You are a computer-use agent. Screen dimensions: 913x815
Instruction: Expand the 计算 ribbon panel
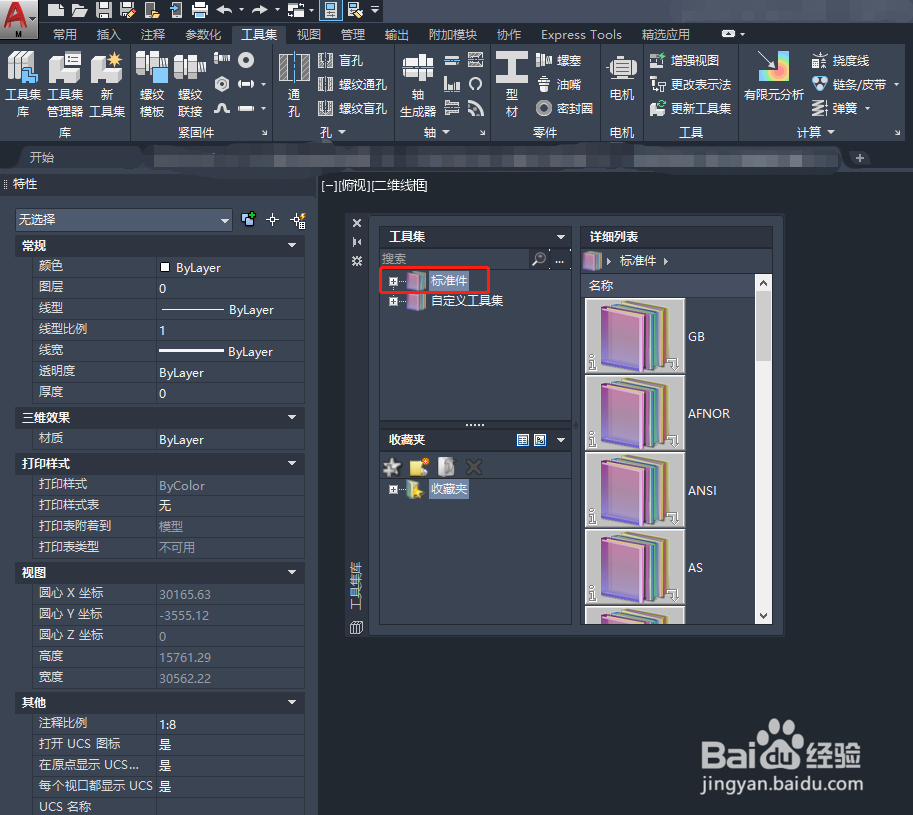tap(816, 133)
